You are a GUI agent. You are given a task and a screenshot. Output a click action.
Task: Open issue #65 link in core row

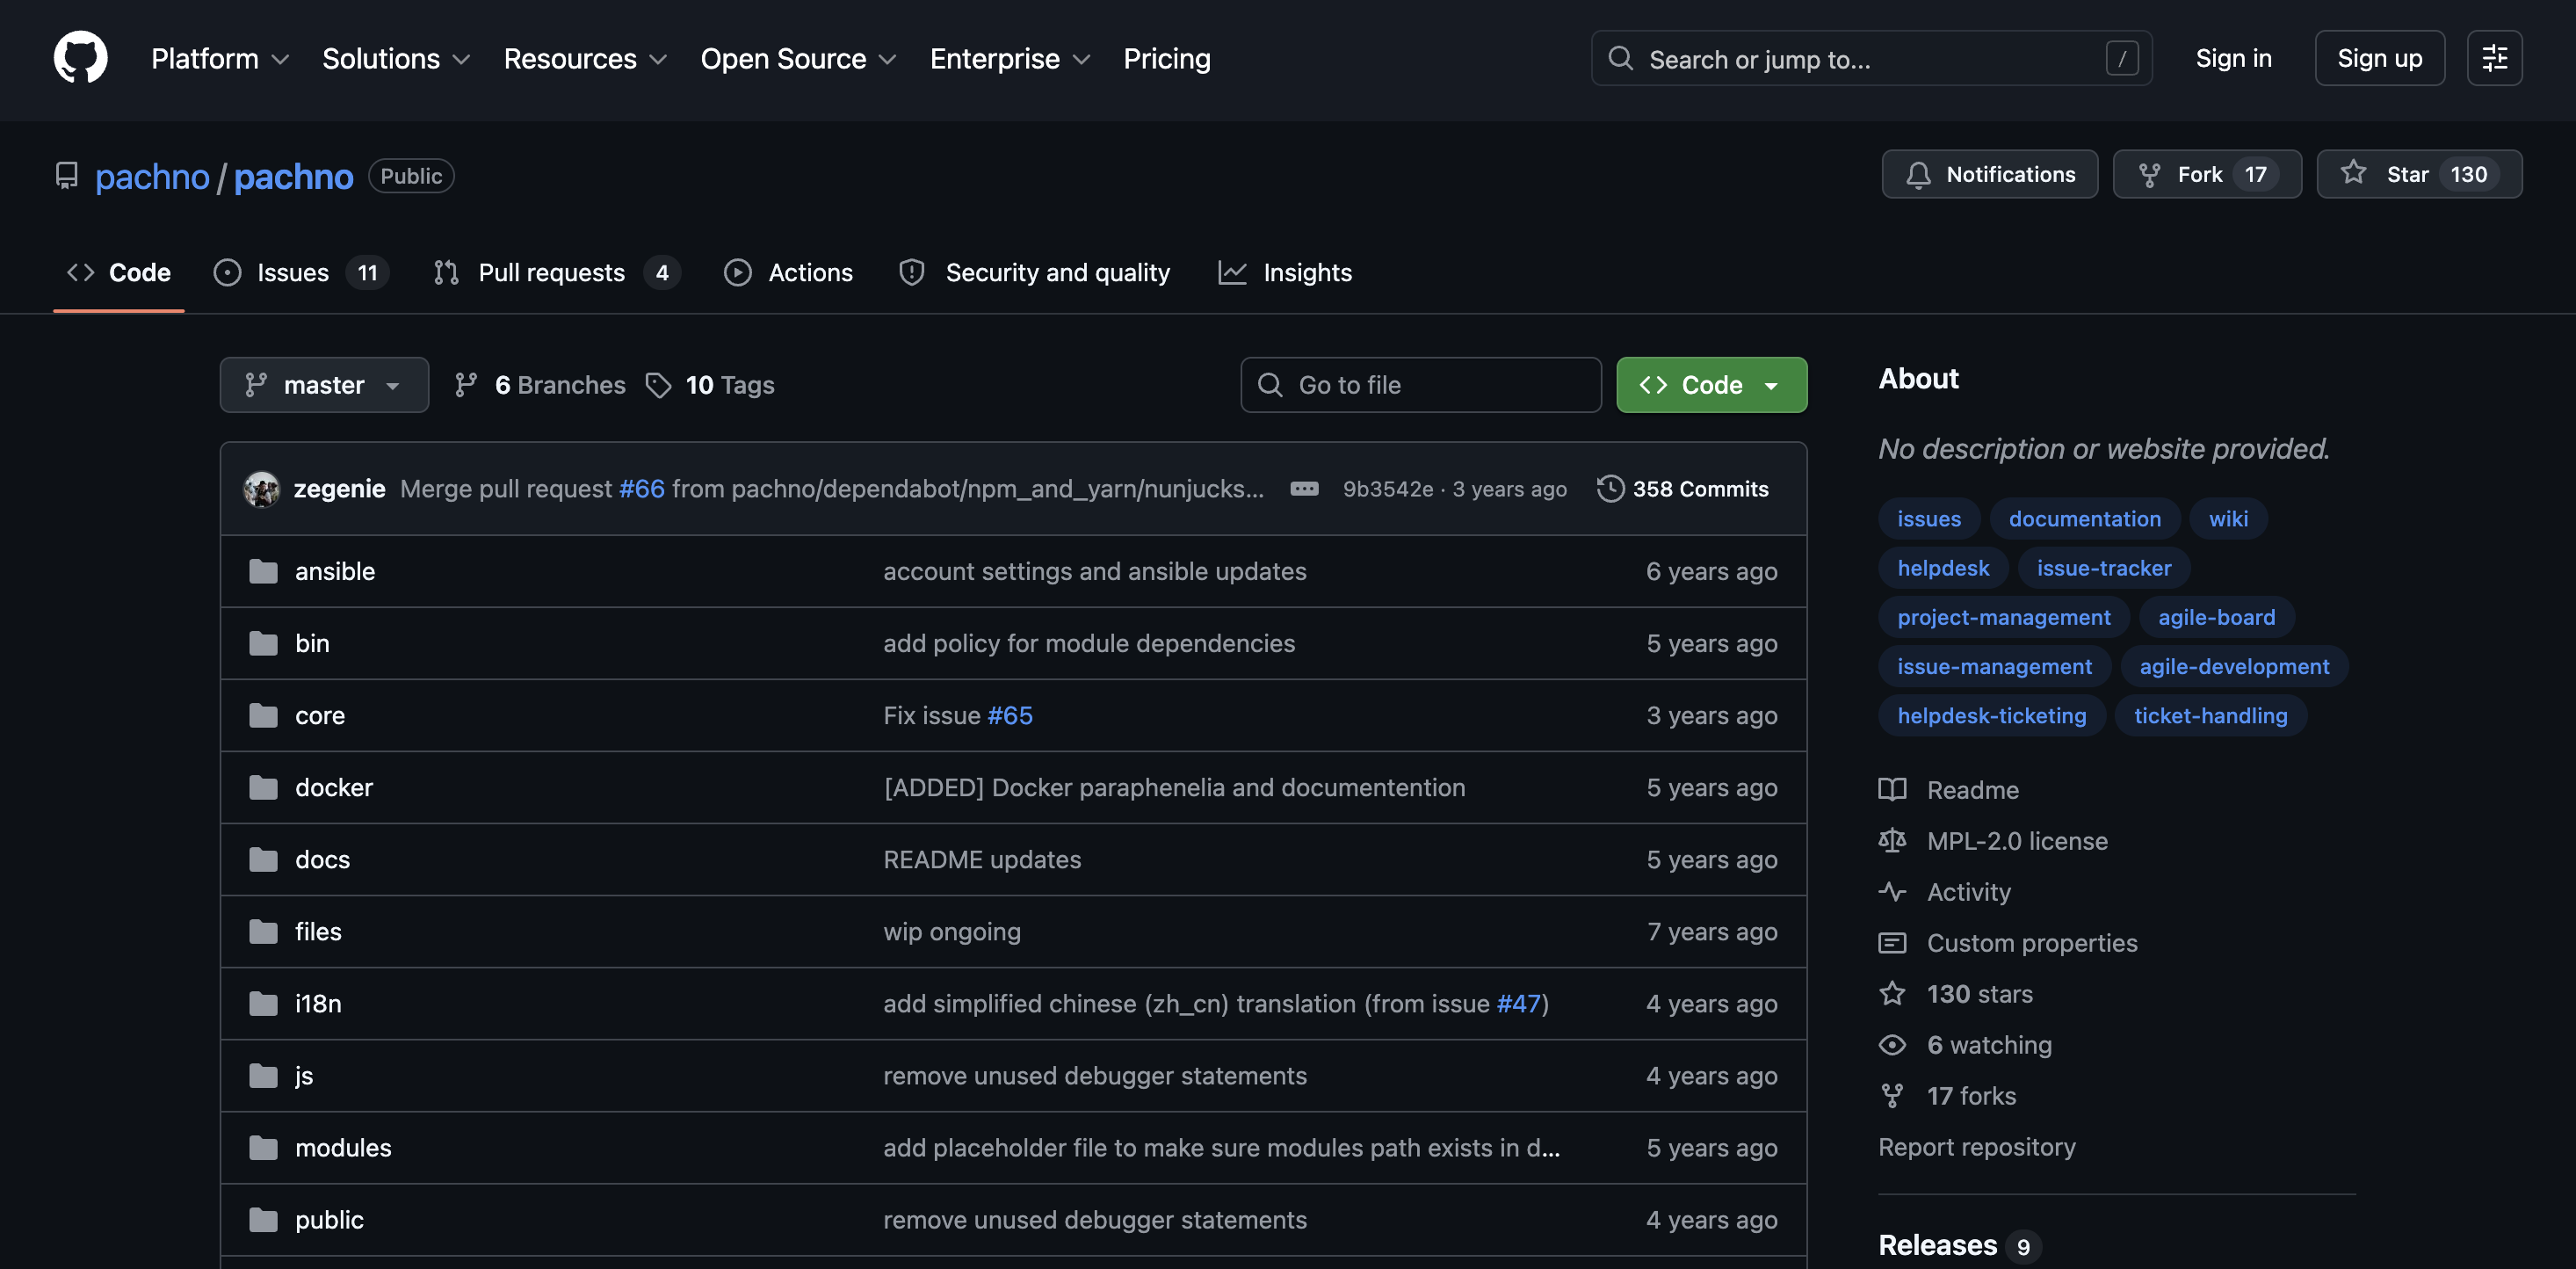[1010, 715]
